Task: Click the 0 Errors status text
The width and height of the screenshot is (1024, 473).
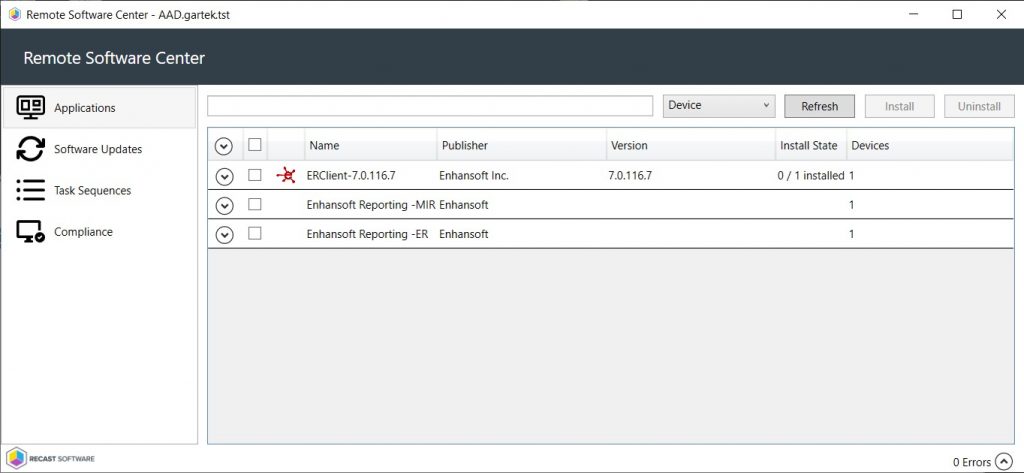Action: tap(972, 462)
